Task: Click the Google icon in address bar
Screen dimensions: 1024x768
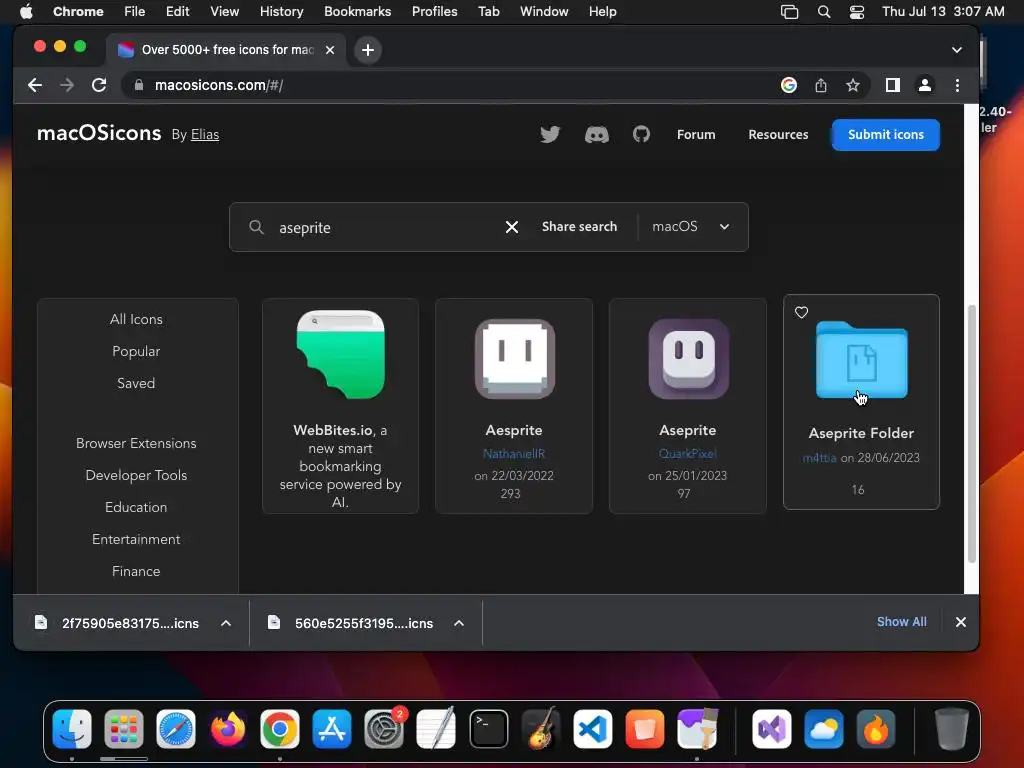Action: (x=789, y=85)
